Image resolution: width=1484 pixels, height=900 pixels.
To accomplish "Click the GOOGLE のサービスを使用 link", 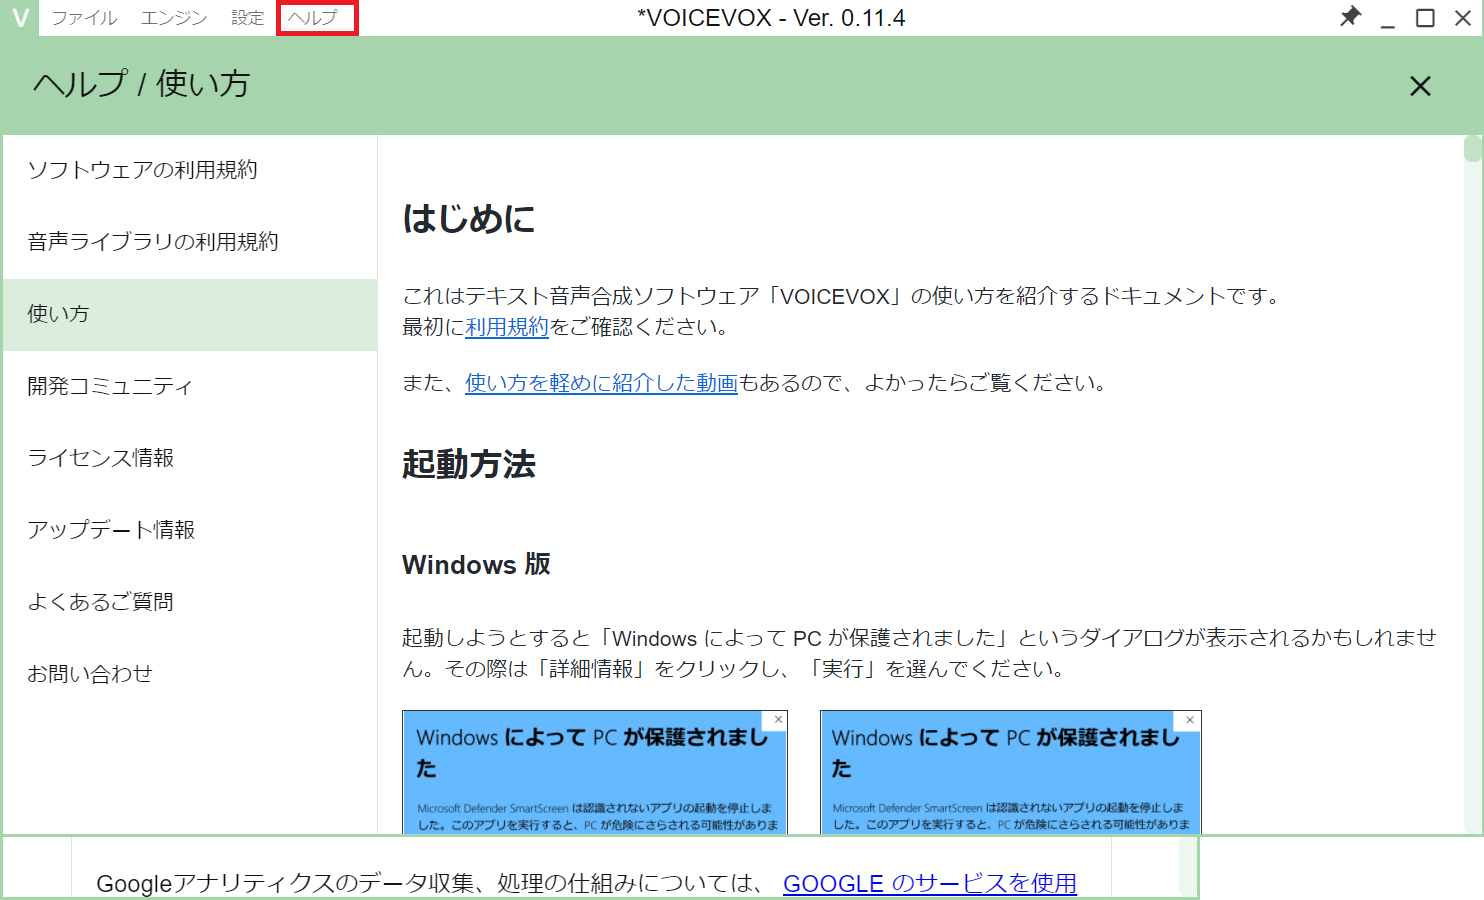I will (930, 884).
